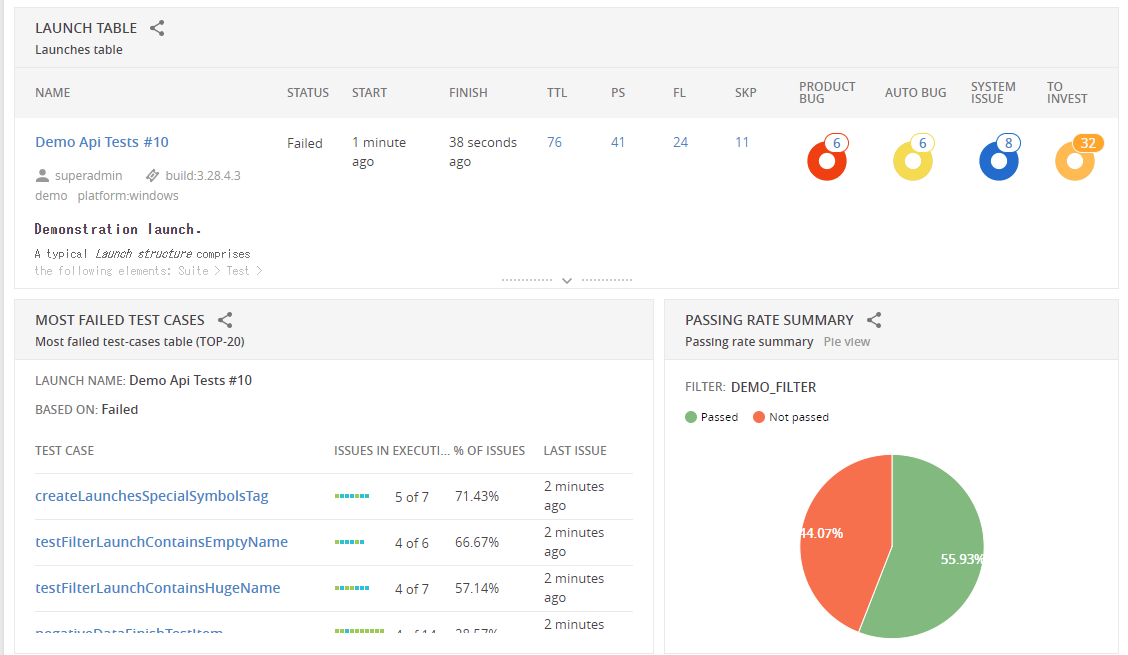Click the SYSTEM ISSUE column header
The width and height of the screenshot is (1128, 655).
click(x=993, y=92)
